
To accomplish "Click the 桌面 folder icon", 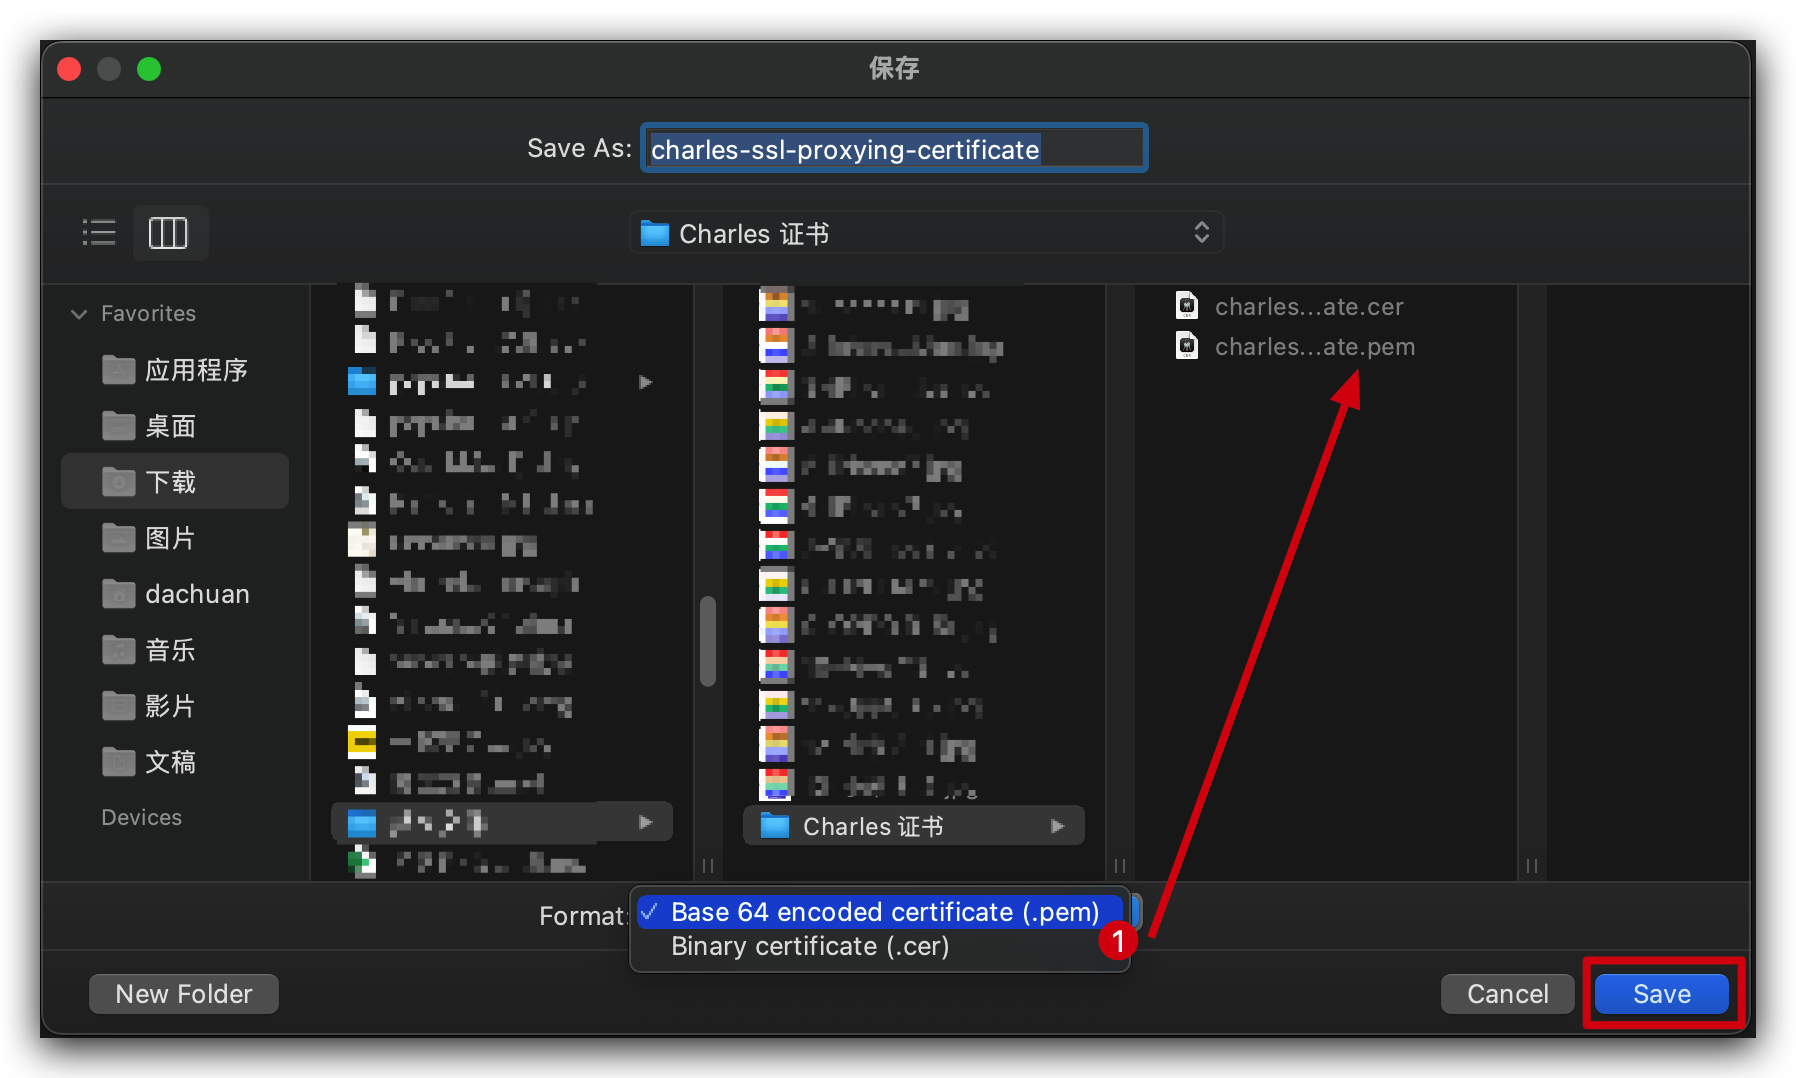I will [118, 425].
